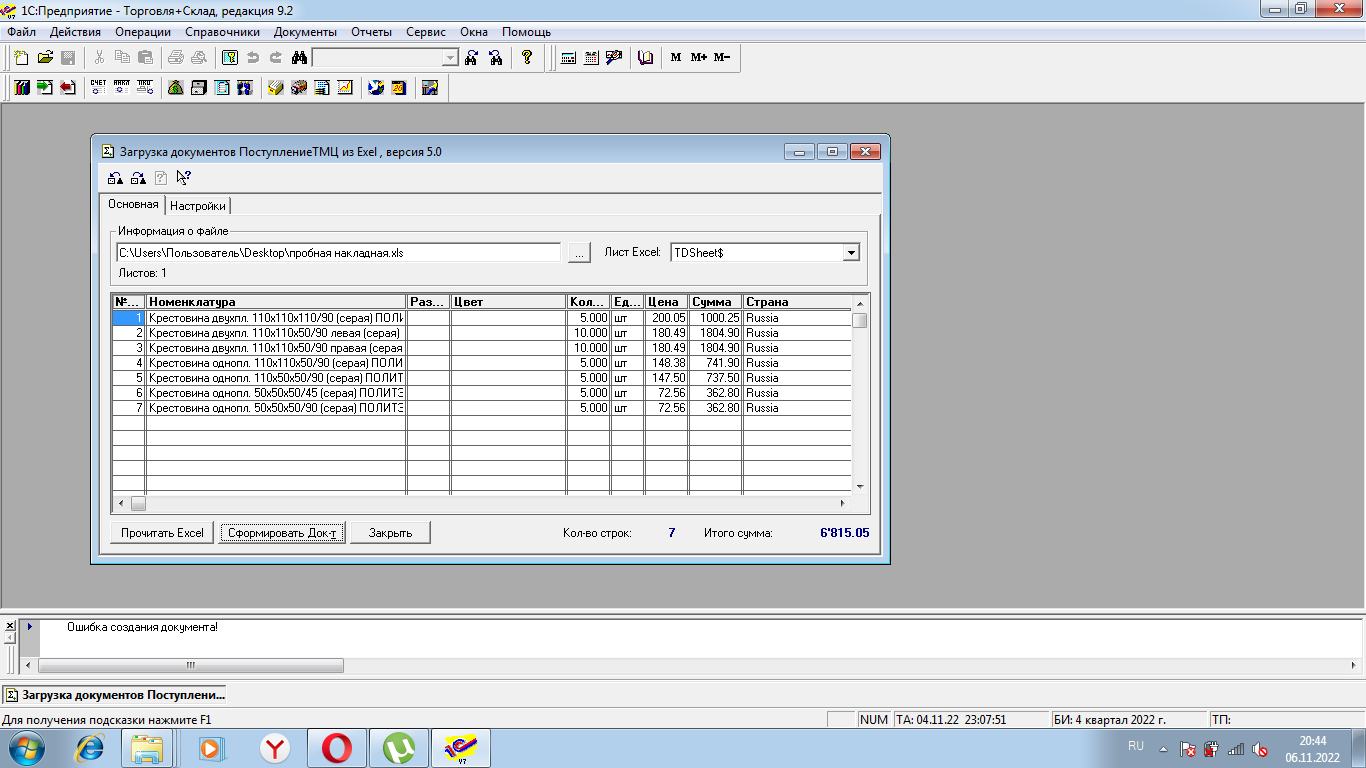
Task: Click "Ошибка создания документа!" message
Action: [142, 627]
